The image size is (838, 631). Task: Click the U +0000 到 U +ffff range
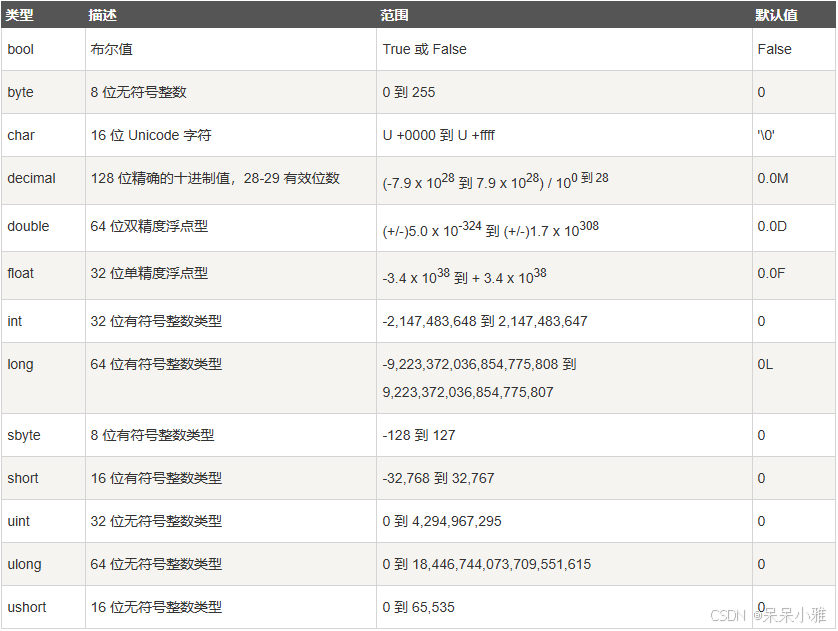click(x=439, y=135)
